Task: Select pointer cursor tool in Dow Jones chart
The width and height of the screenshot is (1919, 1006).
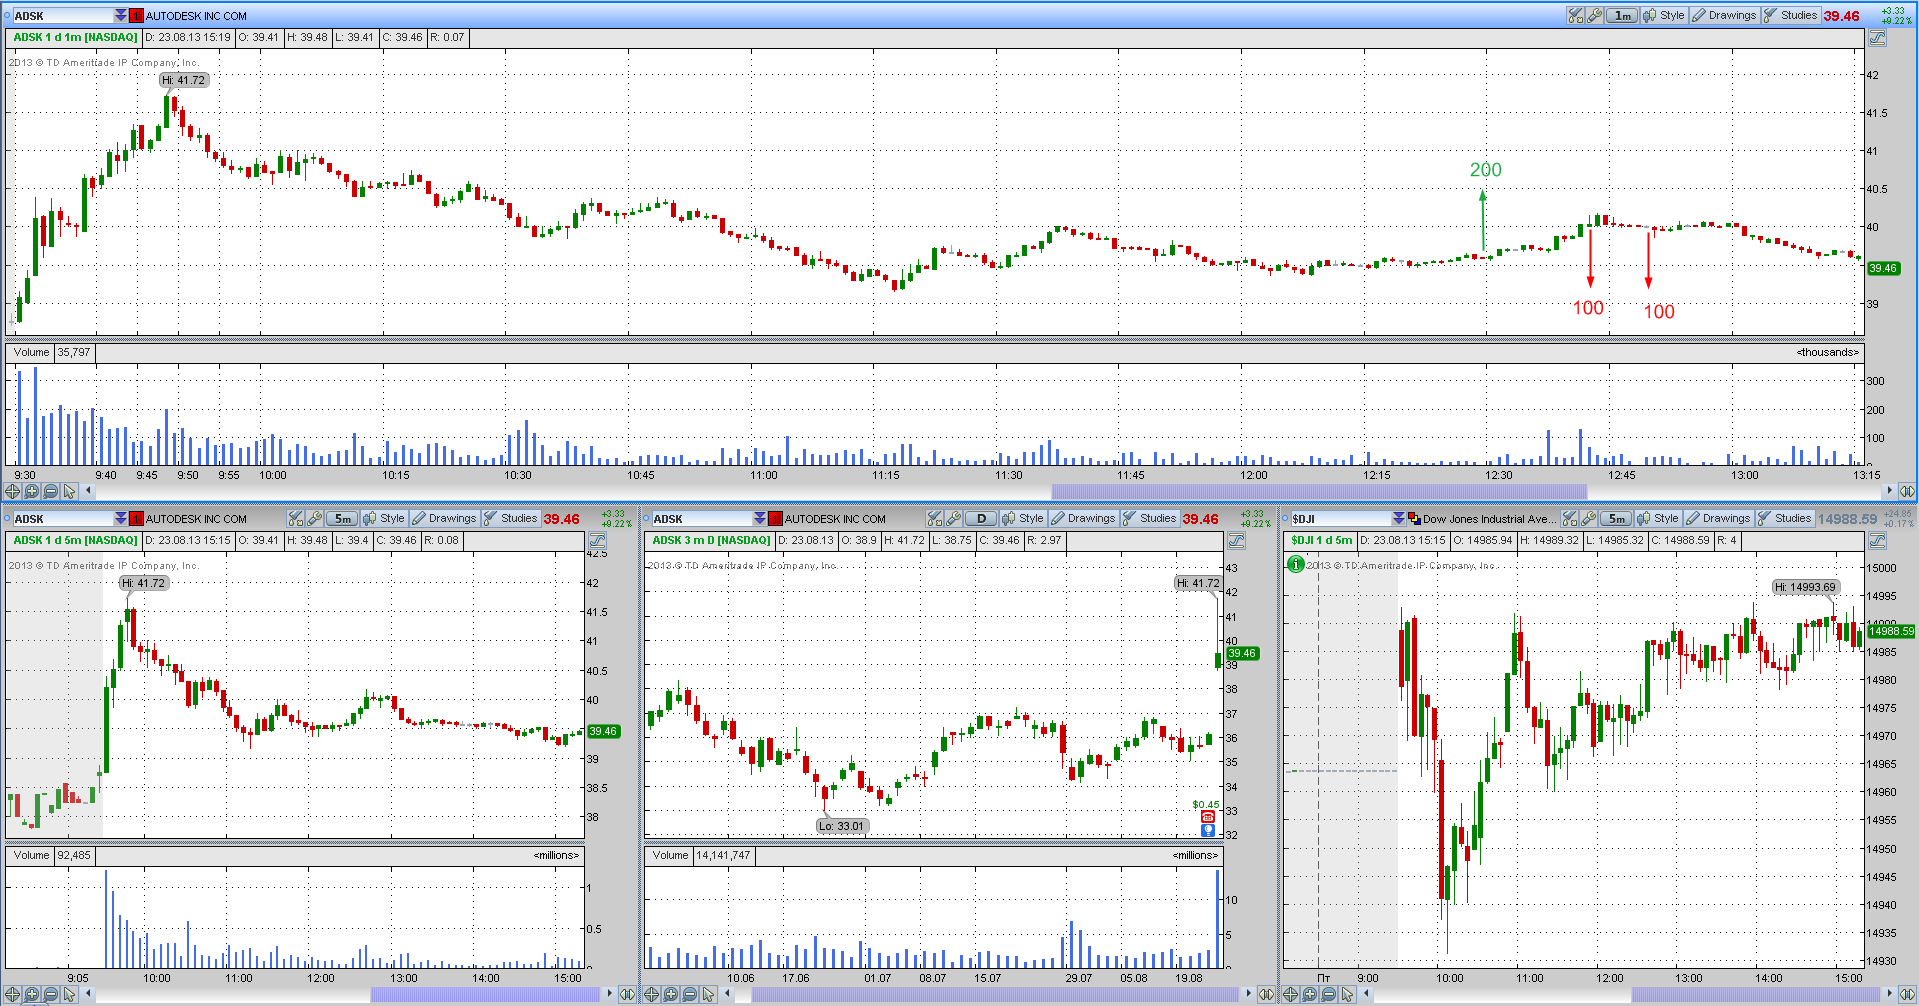Action: pos(1347,994)
